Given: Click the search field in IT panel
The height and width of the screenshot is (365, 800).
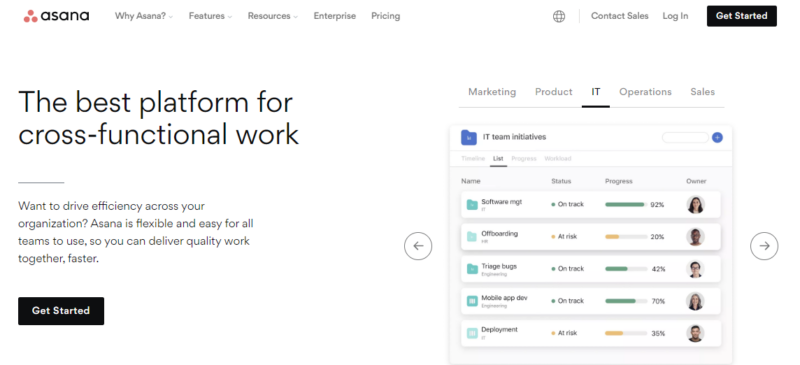Looking at the screenshot, I should (x=685, y=137).
